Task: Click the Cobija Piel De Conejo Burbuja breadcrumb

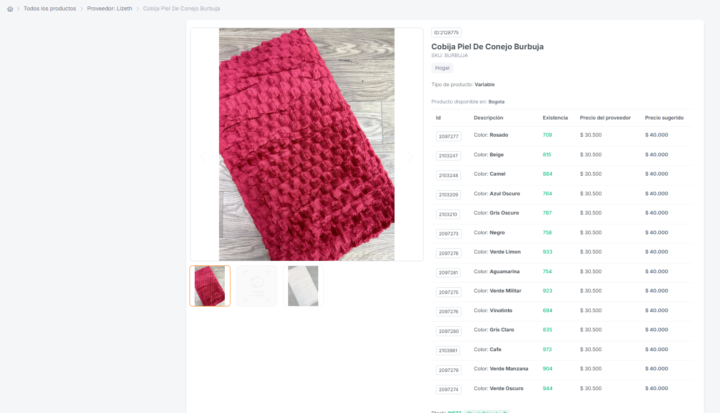Action: tap(181, 9)
